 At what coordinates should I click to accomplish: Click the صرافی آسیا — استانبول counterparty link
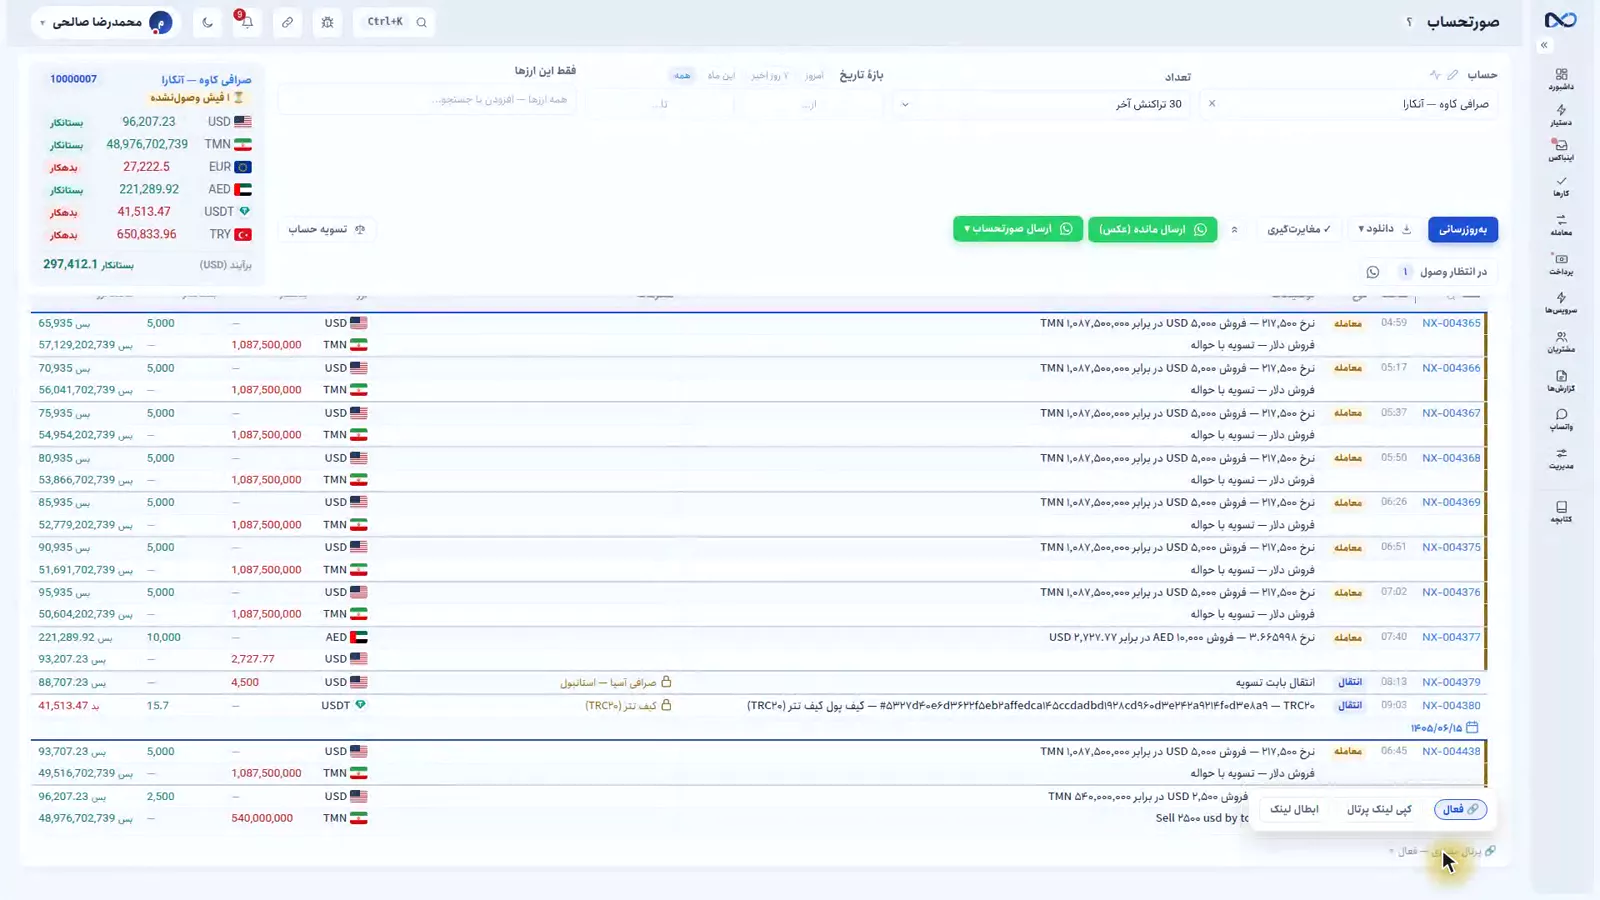pos(615,682)
